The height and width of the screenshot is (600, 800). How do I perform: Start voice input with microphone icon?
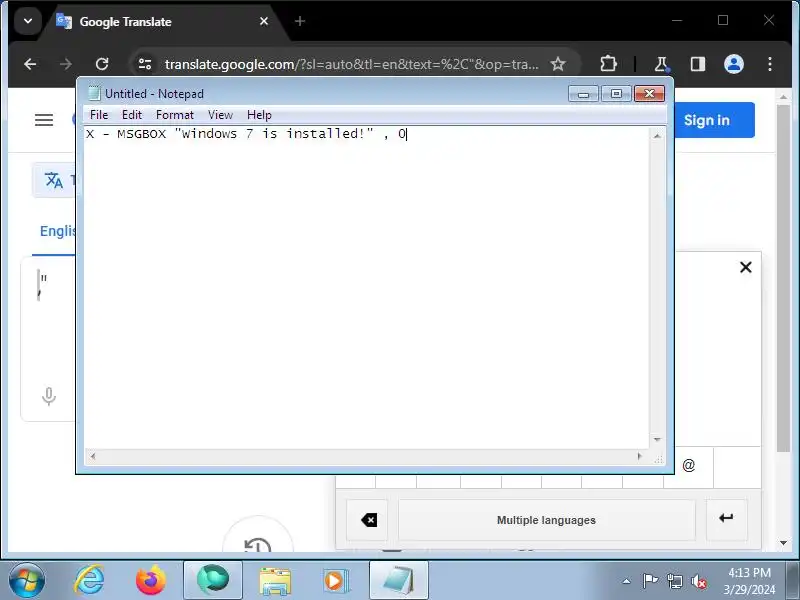(x=49, y=396)
